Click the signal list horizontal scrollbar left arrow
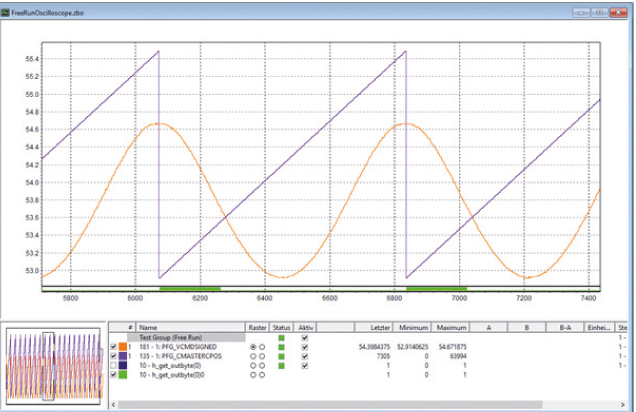636x412 pixels. (112, 403)
